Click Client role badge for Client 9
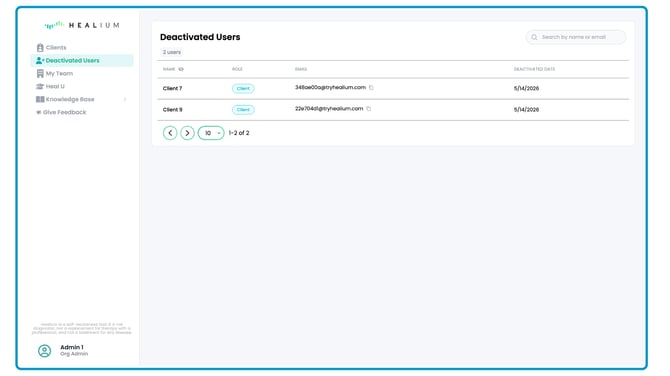Image resolution: width=670 pixels, height=376 pixels. [243, 110]
